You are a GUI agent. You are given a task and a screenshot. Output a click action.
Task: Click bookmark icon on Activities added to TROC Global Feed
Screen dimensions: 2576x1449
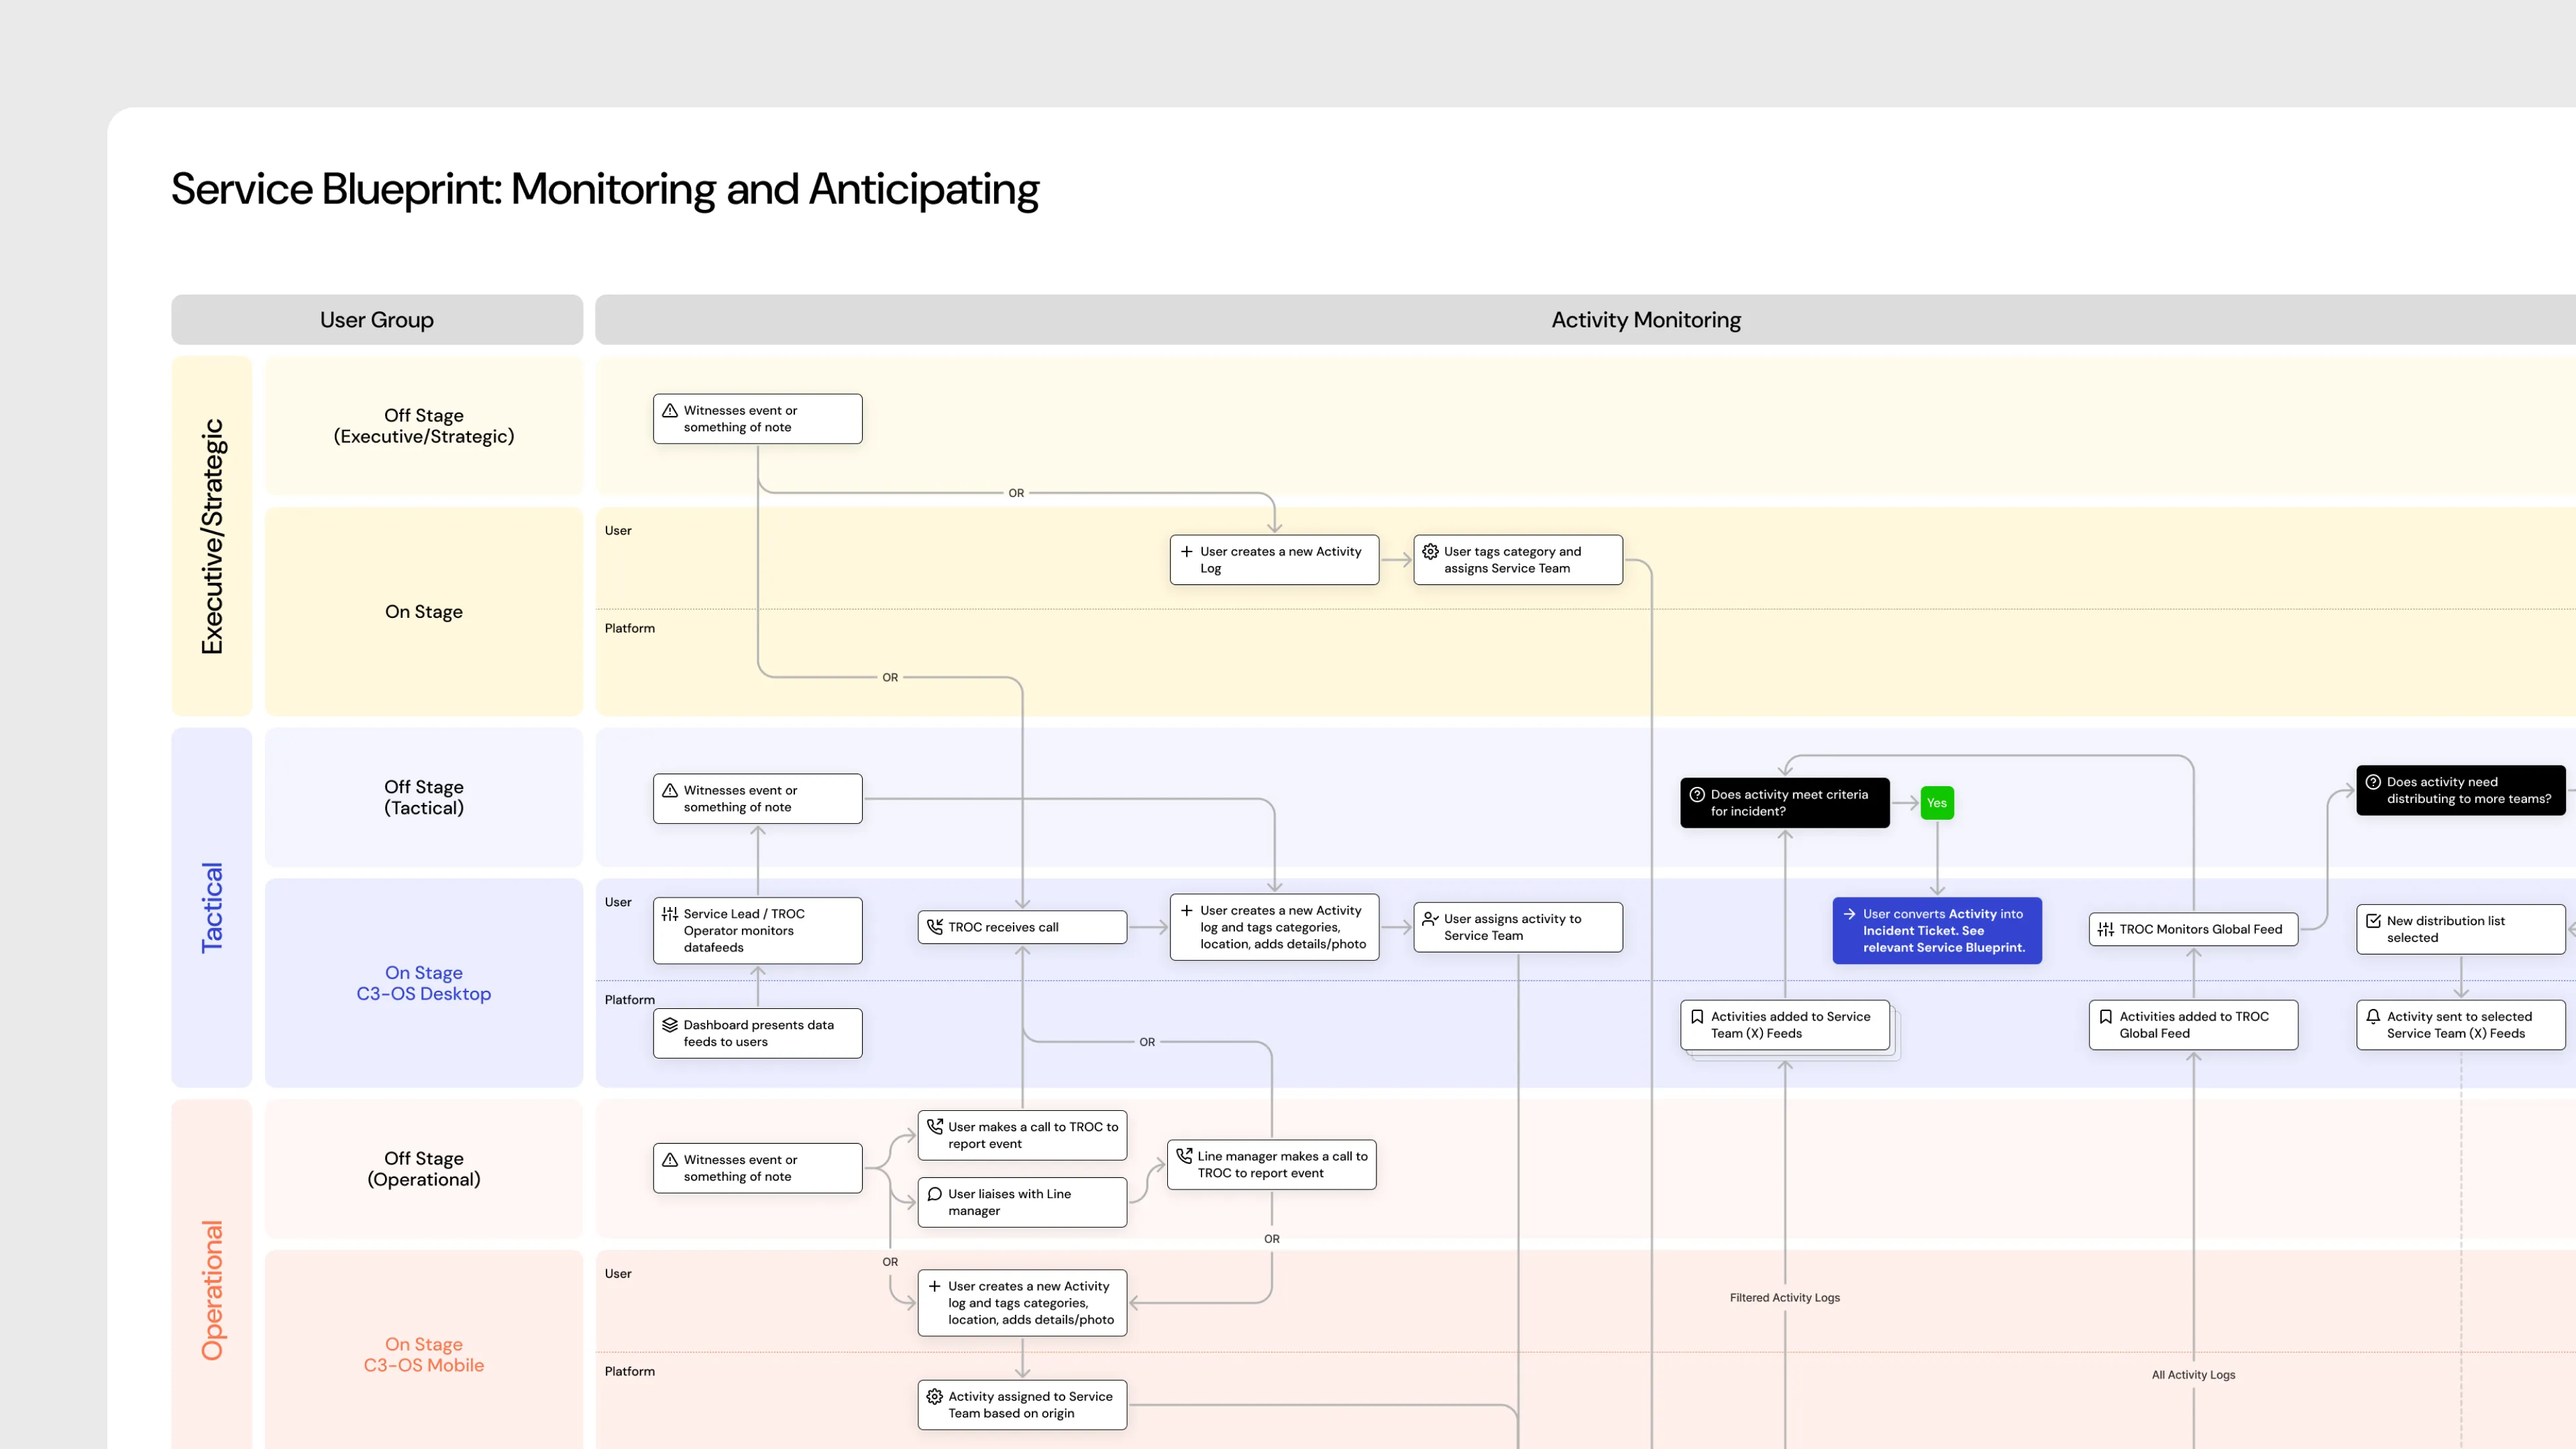[x=2105, y=1016]
